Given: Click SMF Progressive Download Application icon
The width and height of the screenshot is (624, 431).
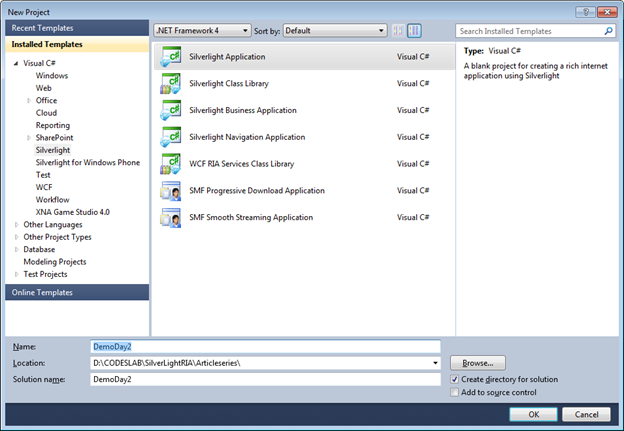Looking at the screenshot, I should point(170,191).
